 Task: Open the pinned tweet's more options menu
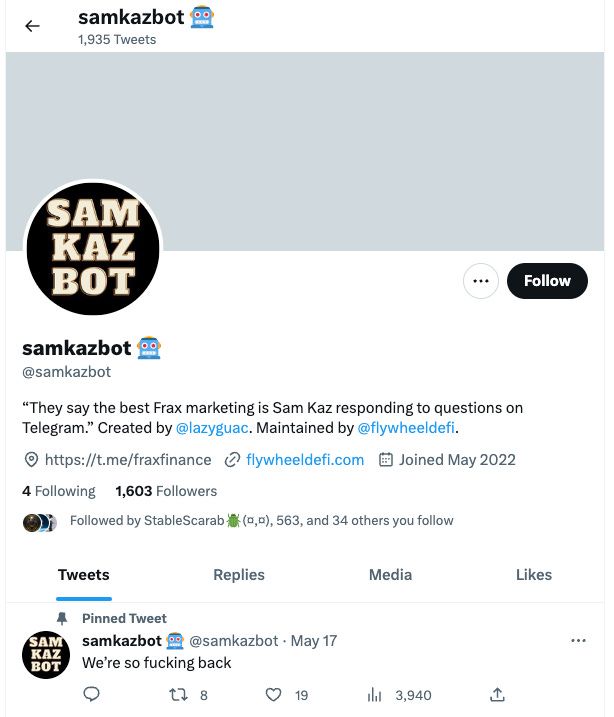[x=578, y=640]
